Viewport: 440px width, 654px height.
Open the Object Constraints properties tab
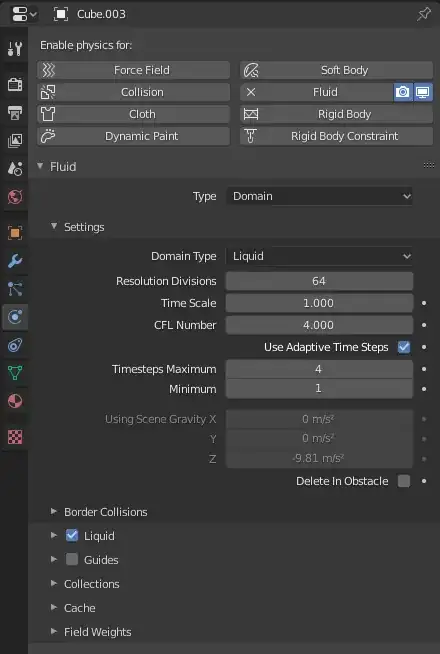click(x=15, y=345)
